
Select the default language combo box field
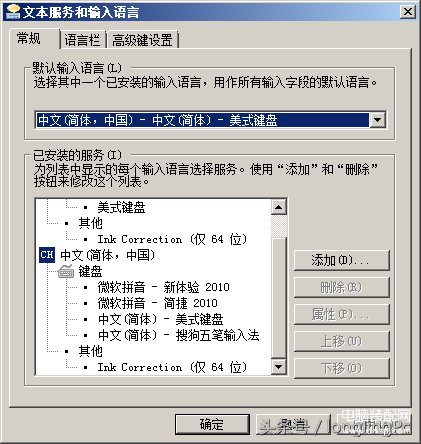click(210, 120)
